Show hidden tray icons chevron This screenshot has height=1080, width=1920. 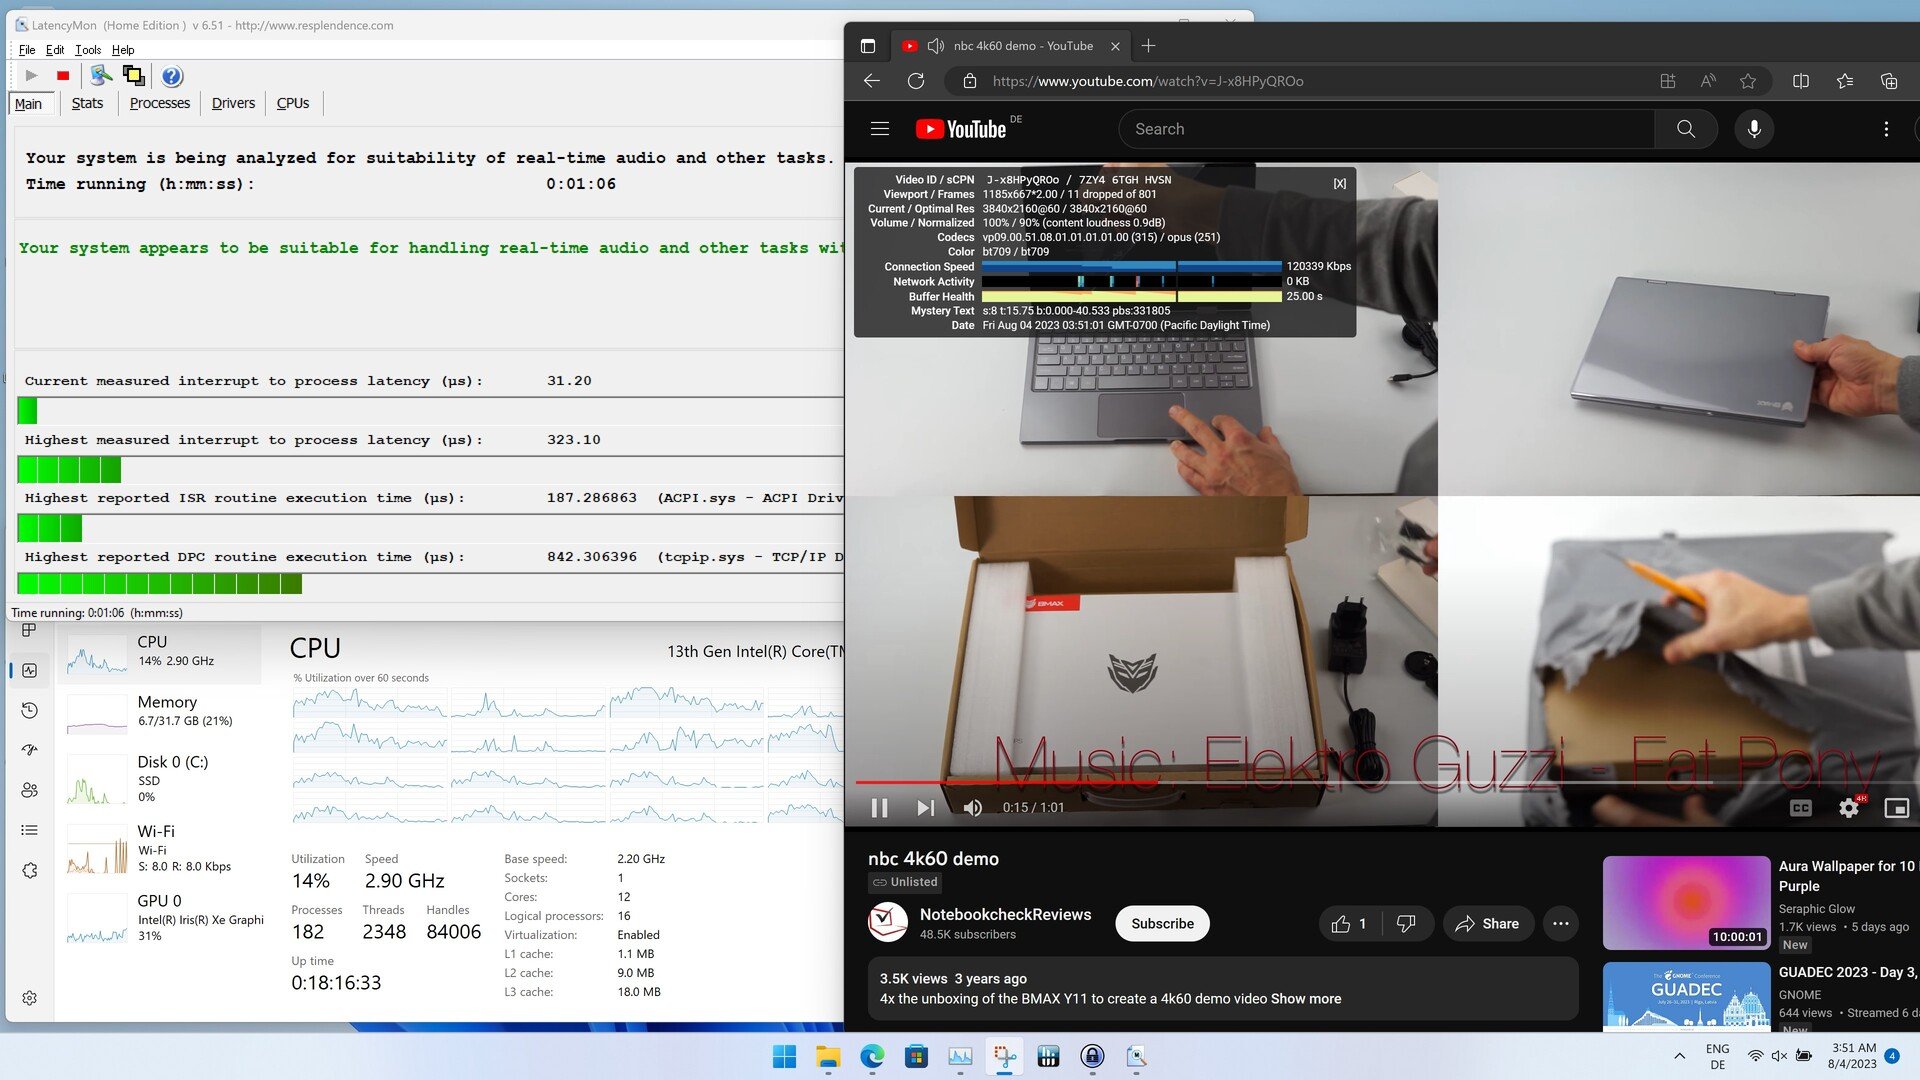pos(1679,1056)
